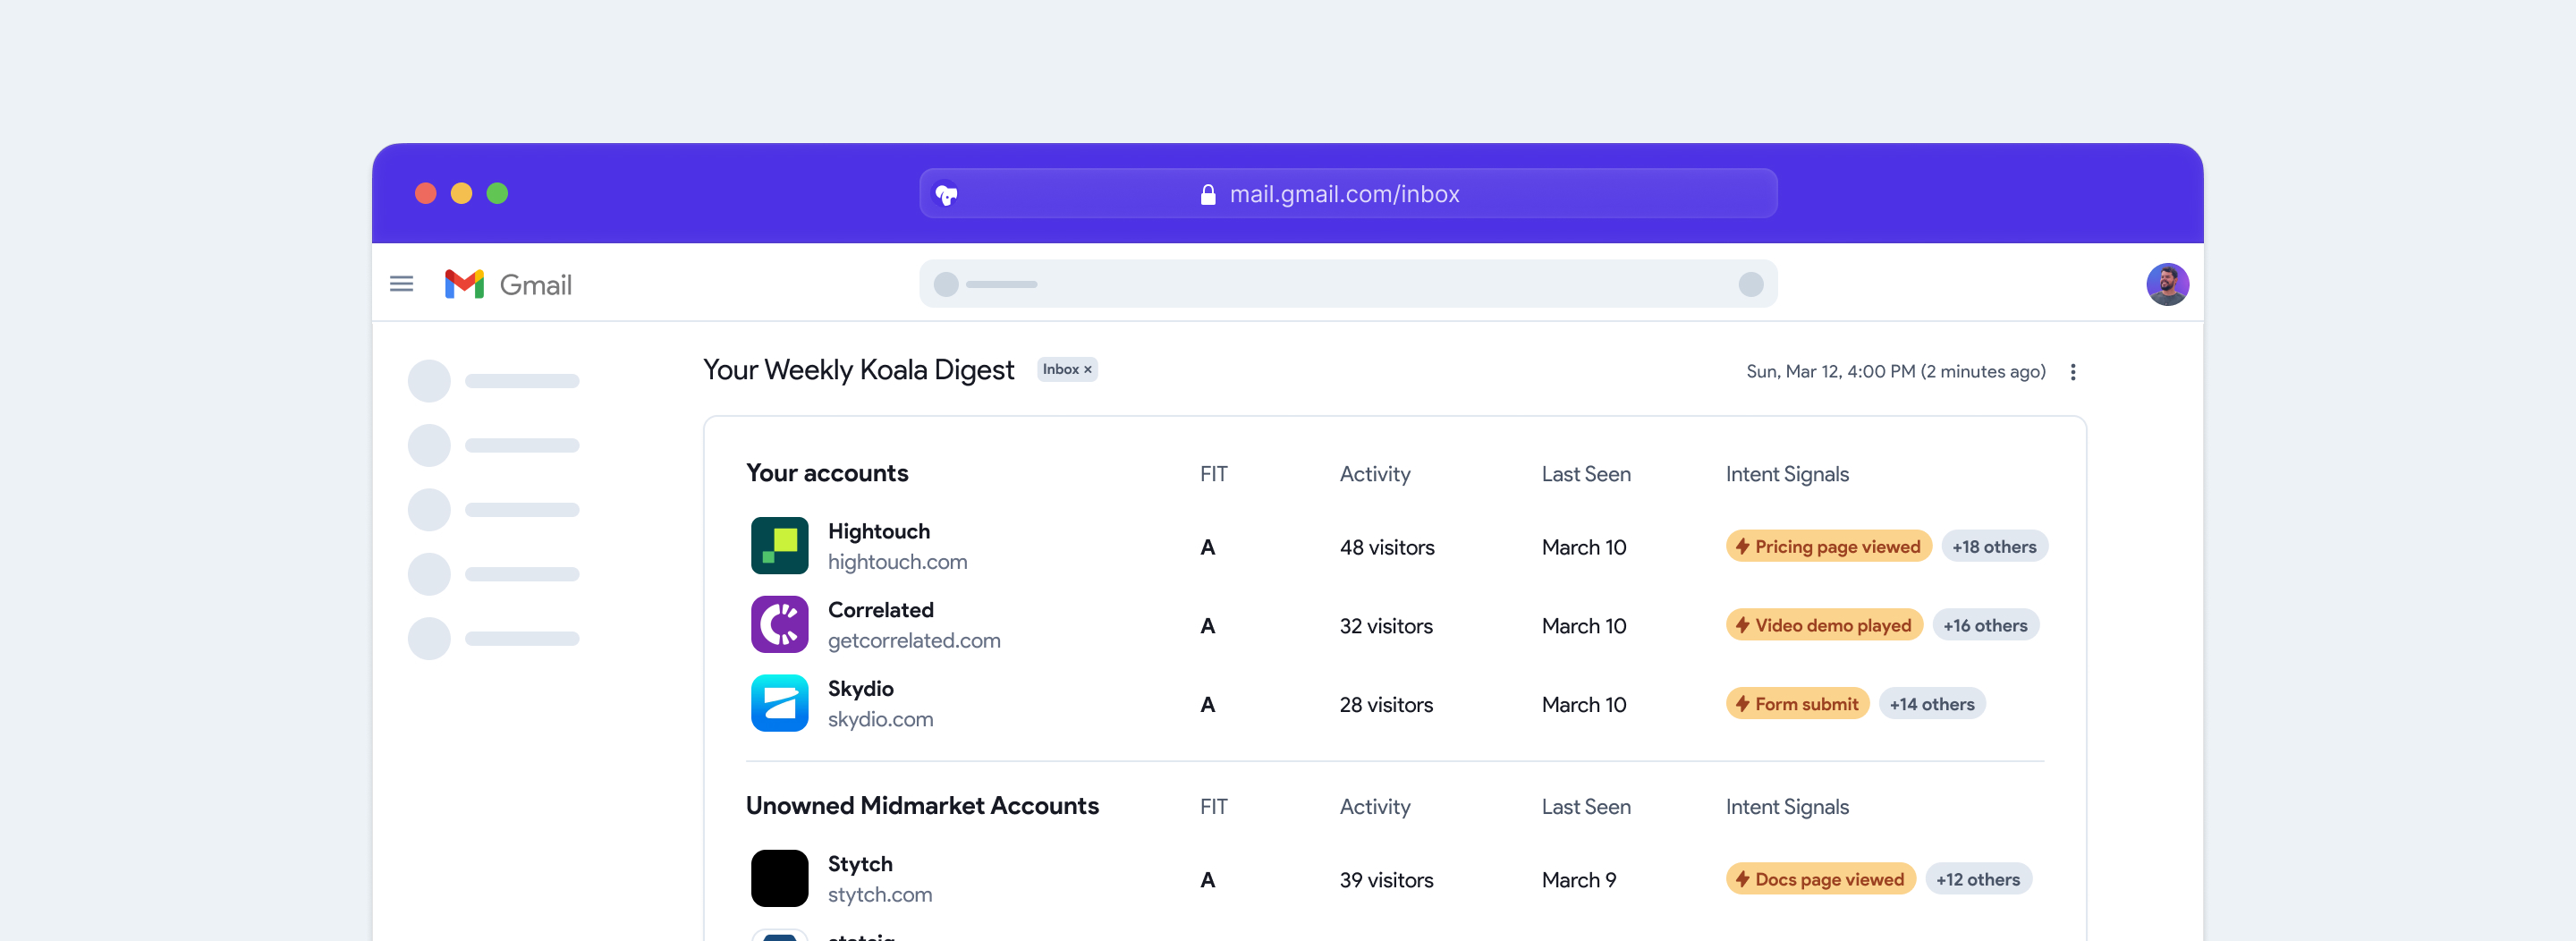
Task: Open the getcorrelated.com domain link
Action: pyautogui.click(x=913, y=641)
